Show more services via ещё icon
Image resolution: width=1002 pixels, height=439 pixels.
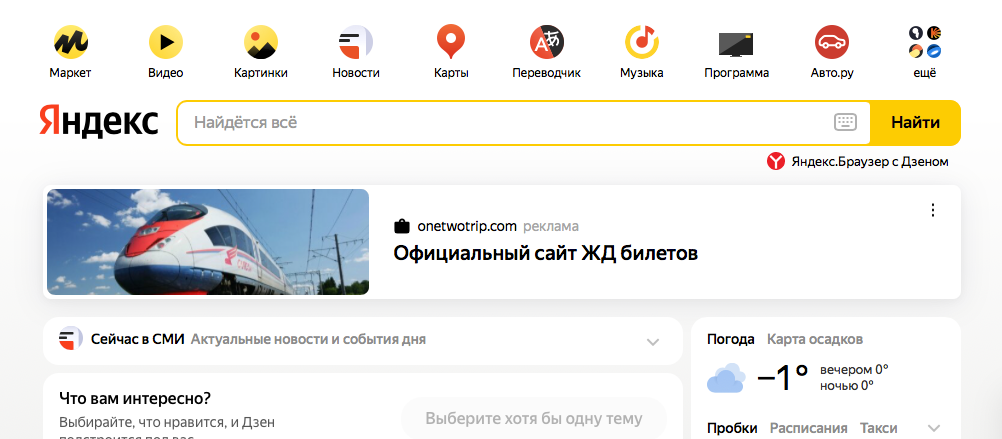[925, 42]
